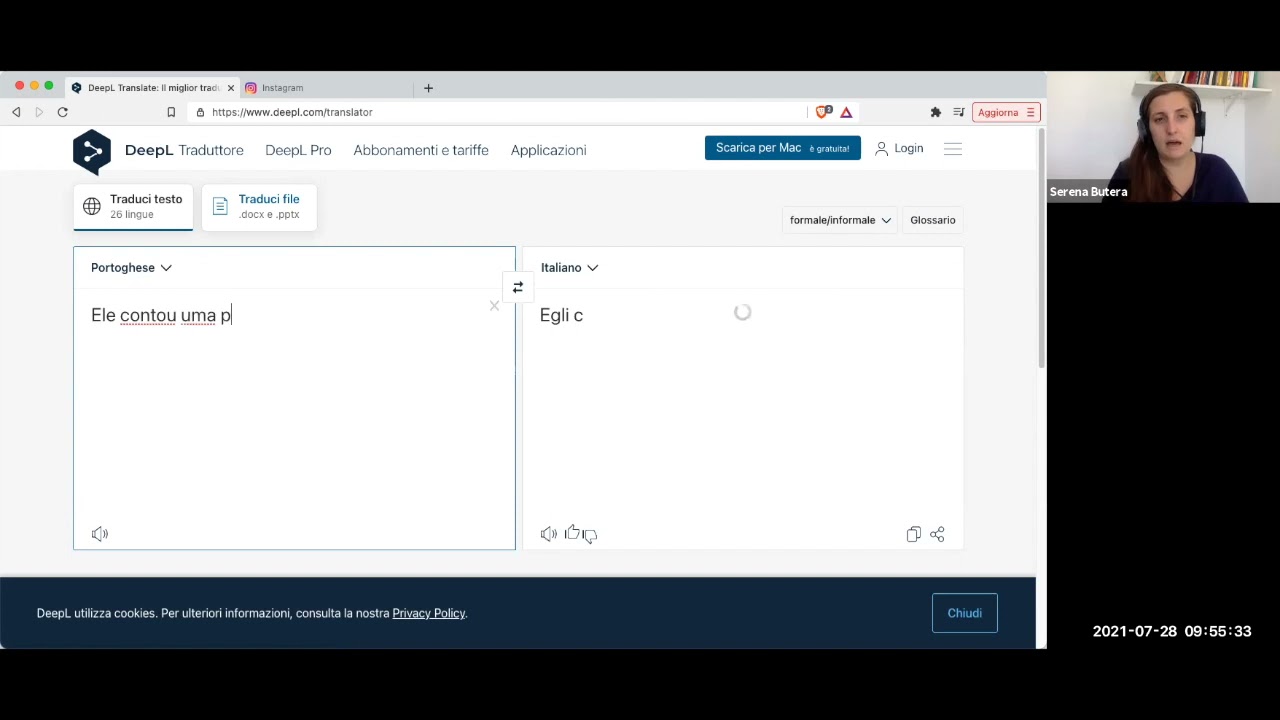
Task: Give thumbs up to translation
Action: (x=572, y=533)
